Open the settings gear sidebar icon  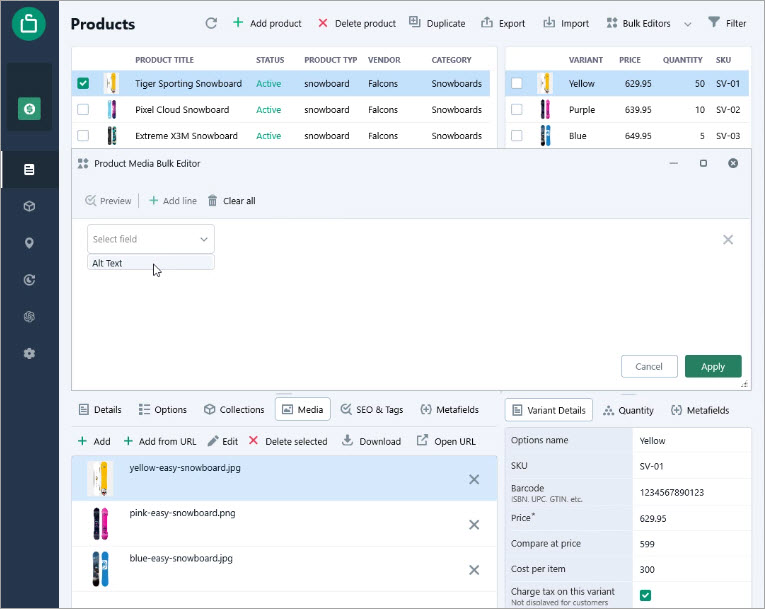click(x=29, y=353)
